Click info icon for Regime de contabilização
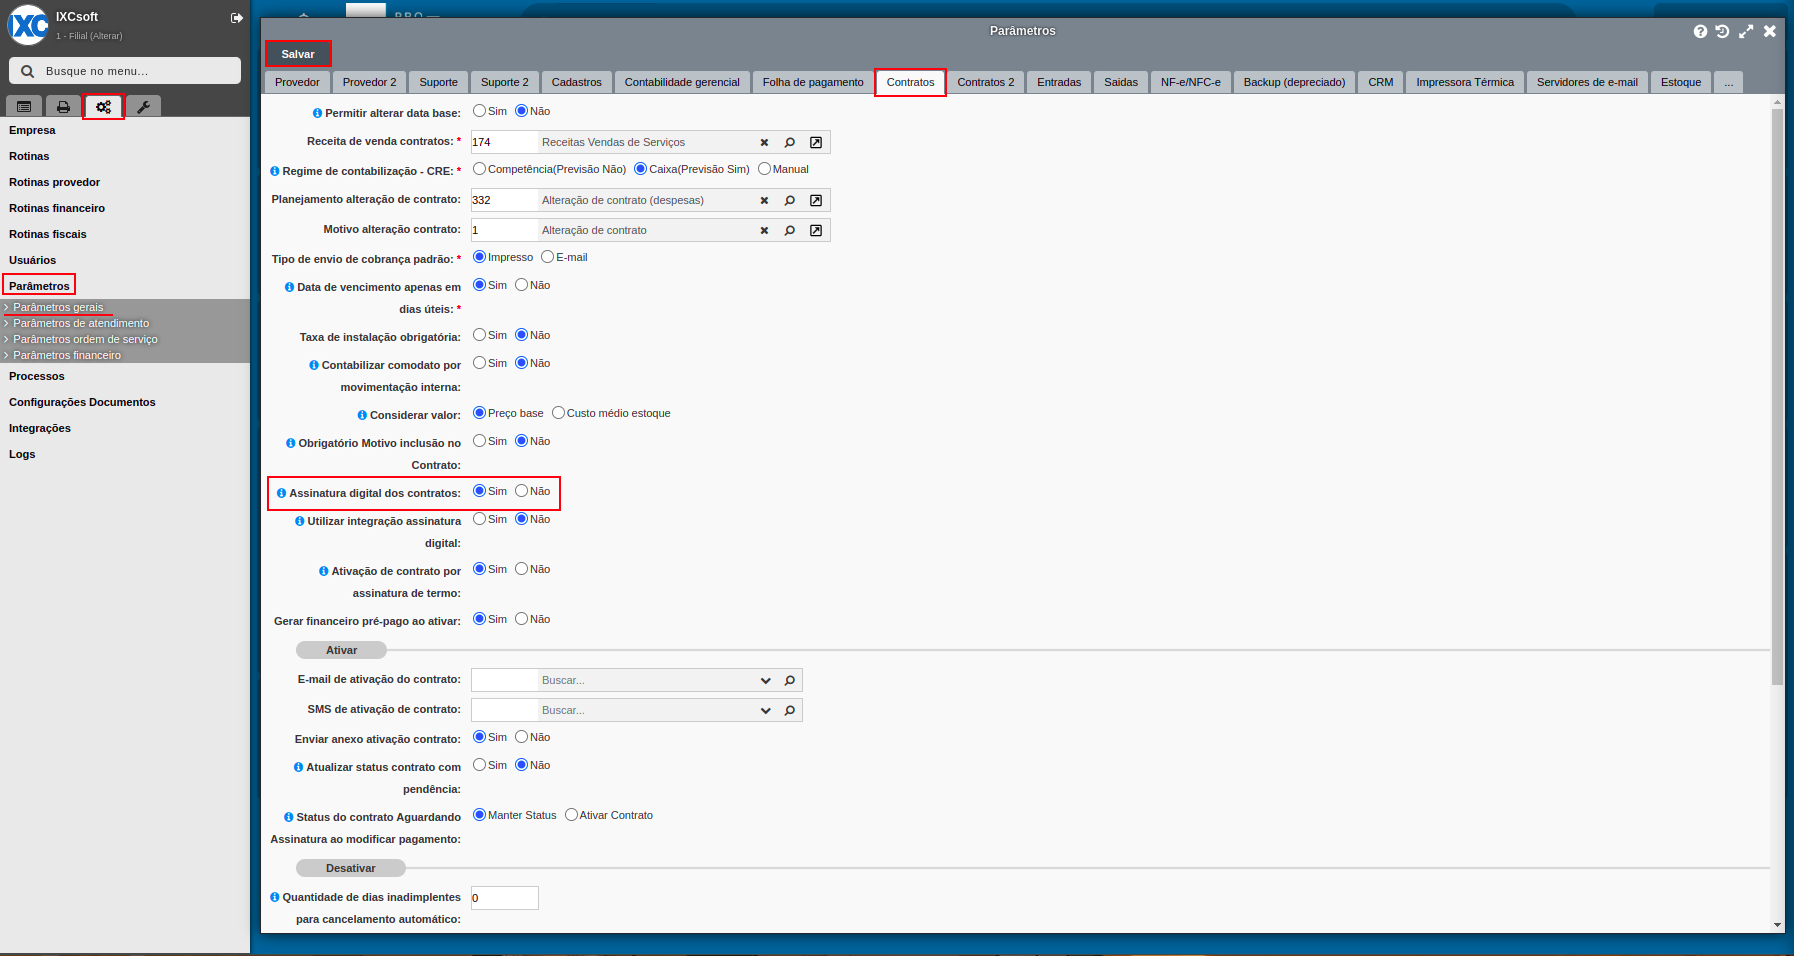Image resolution: width=1794 pixels, height=956 pixels. (x=275, y=171)
